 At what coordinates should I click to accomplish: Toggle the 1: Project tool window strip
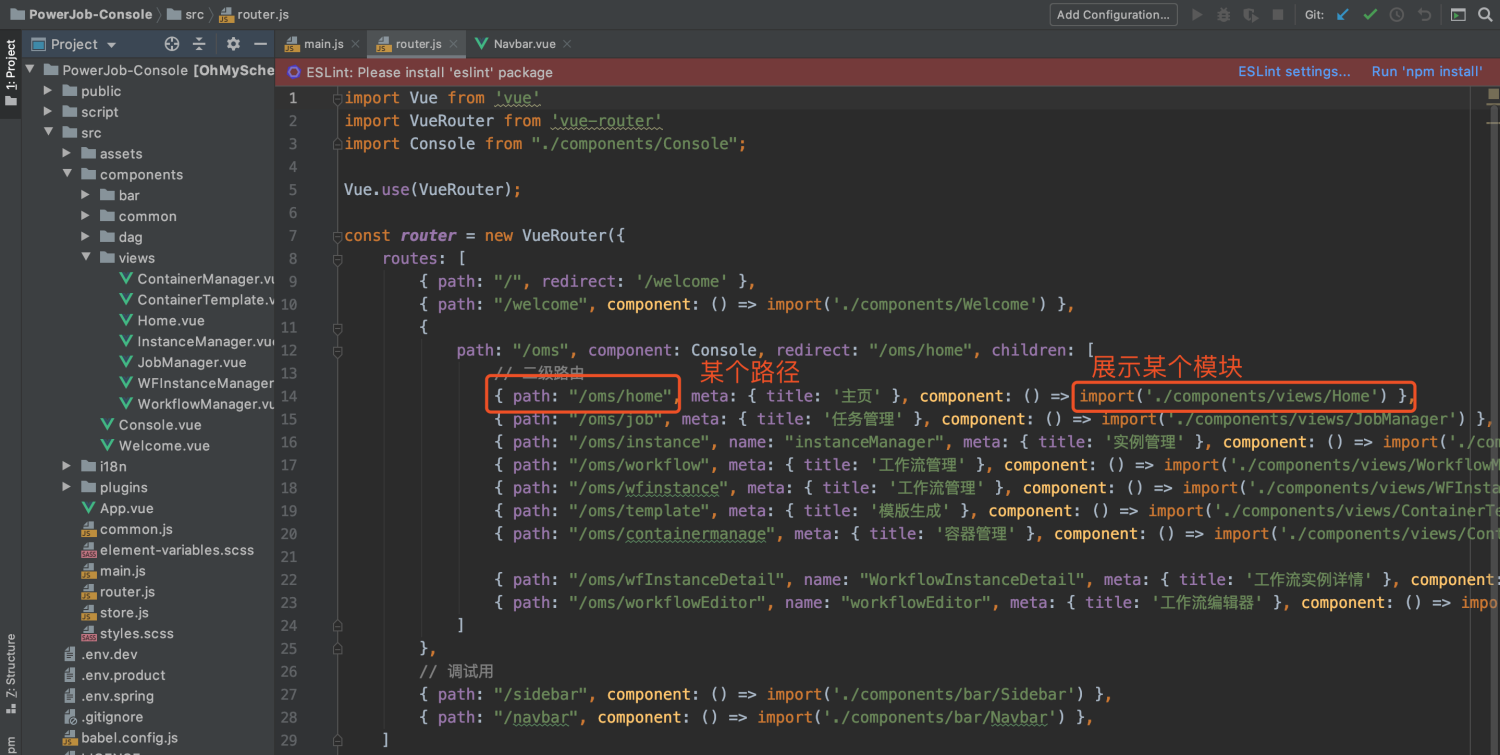(x=11, y=73)
